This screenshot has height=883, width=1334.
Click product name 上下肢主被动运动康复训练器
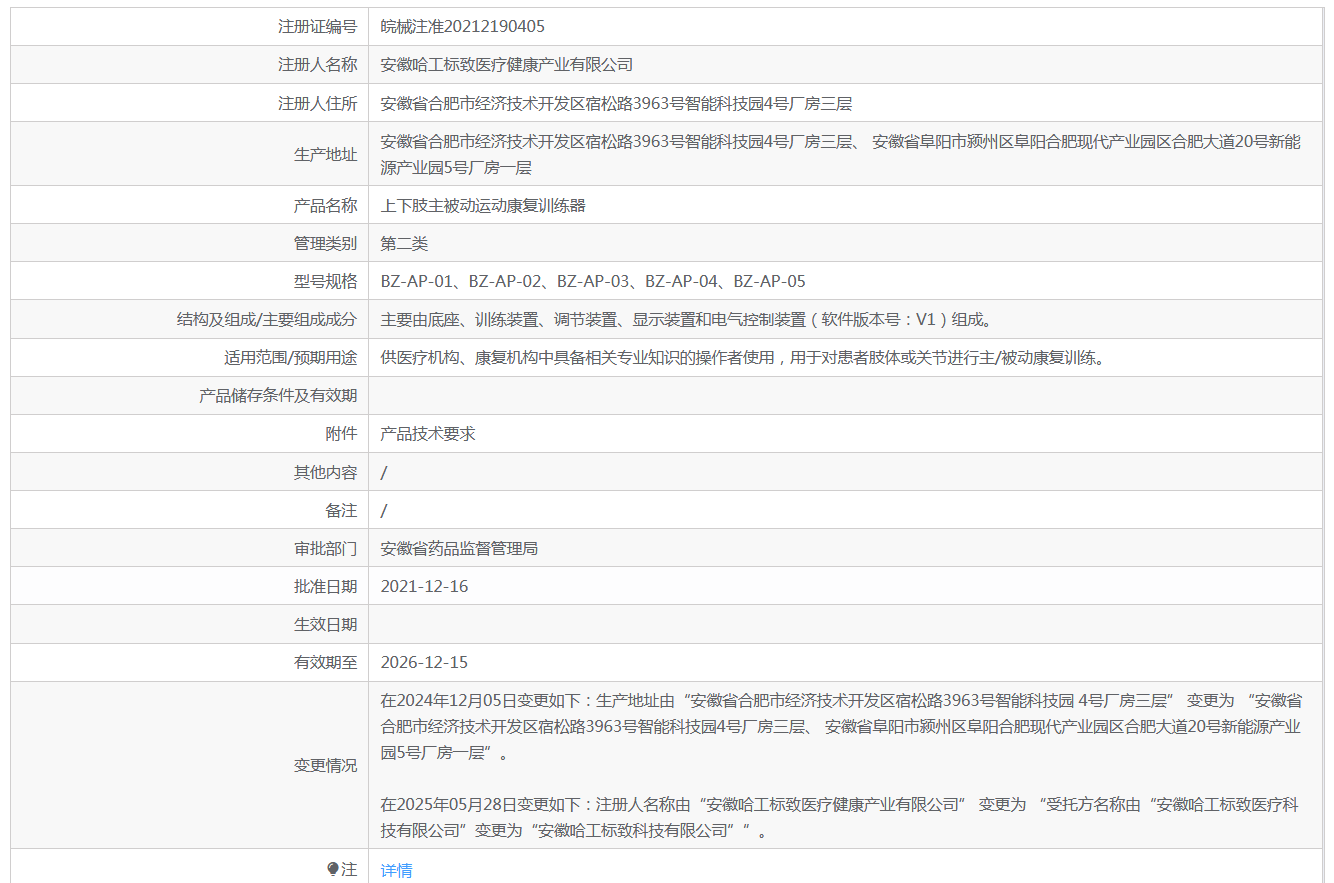483,205
